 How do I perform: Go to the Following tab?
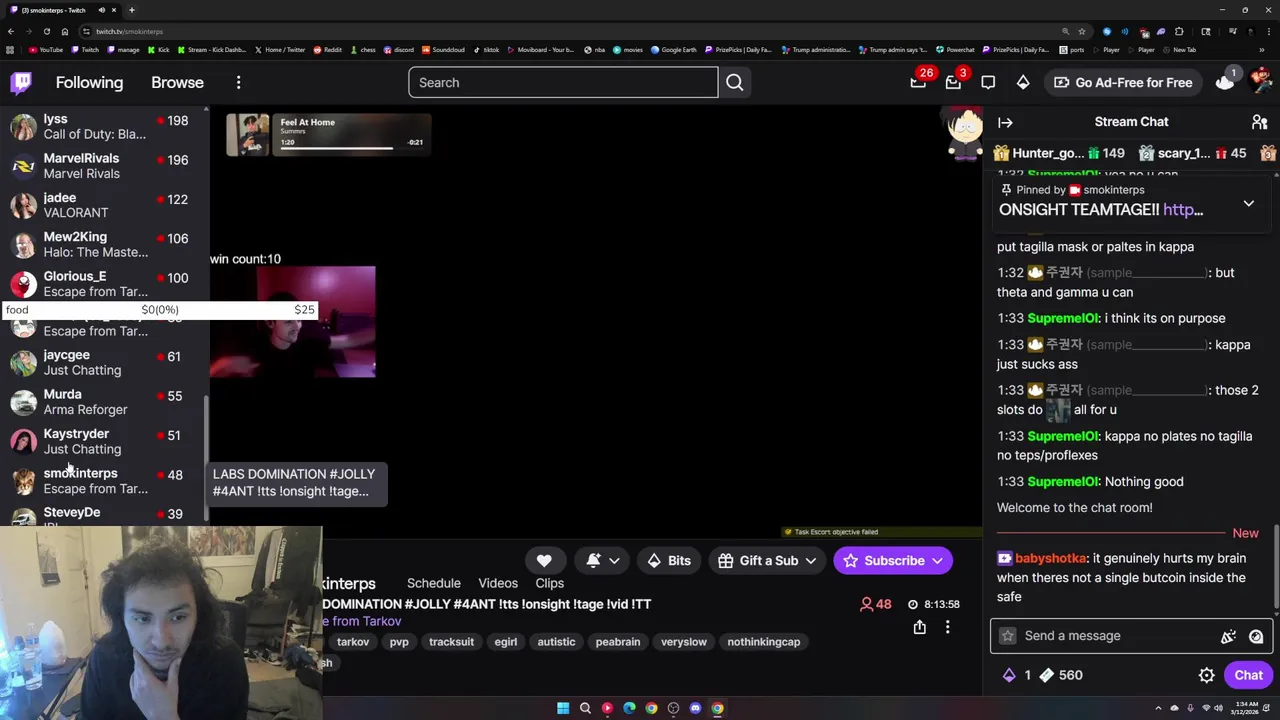(89, 82)
